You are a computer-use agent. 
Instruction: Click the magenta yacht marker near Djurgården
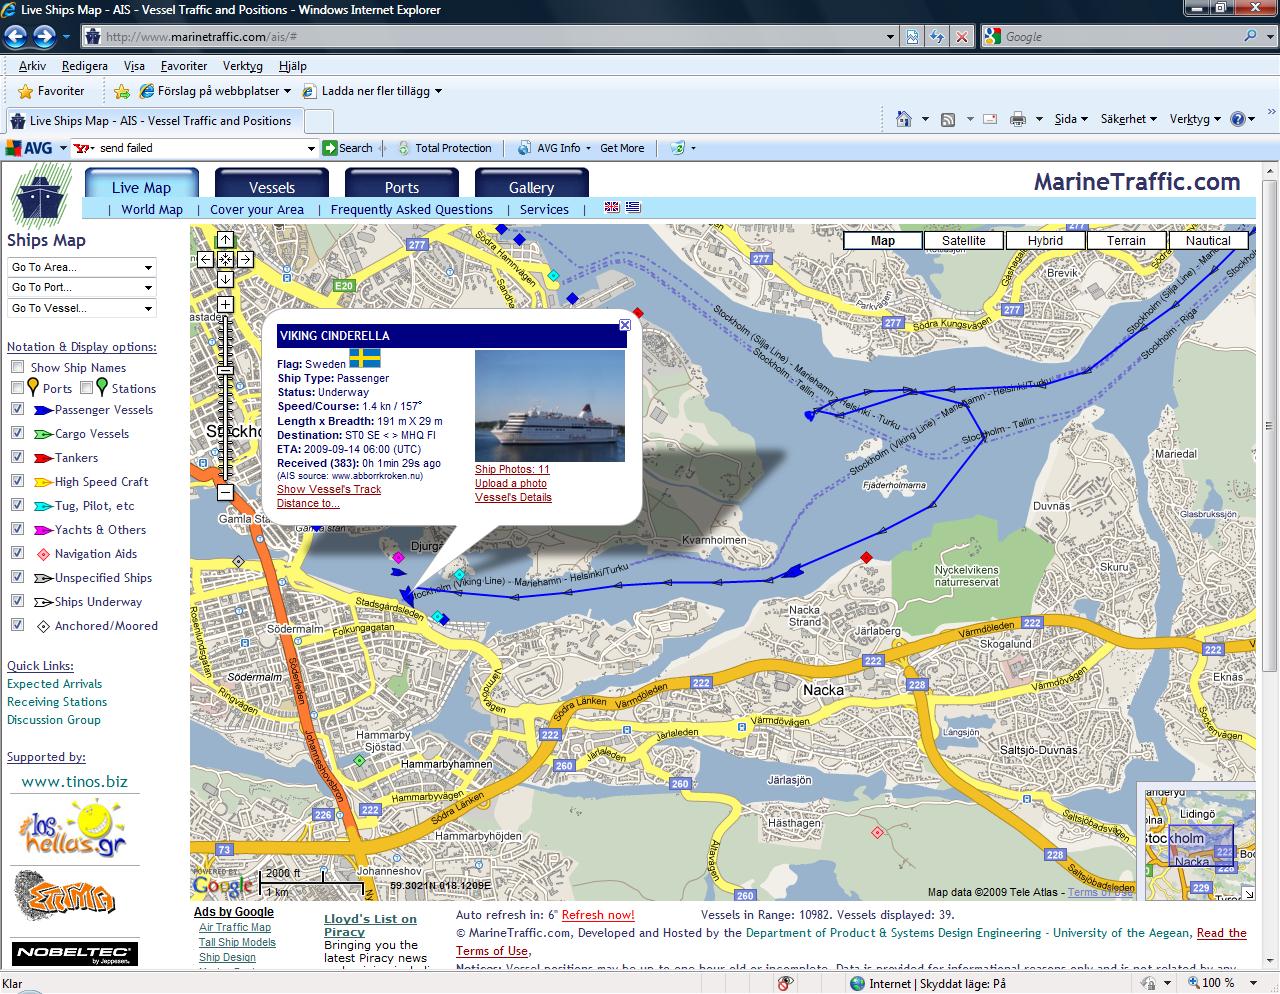(x=398, y=557)
